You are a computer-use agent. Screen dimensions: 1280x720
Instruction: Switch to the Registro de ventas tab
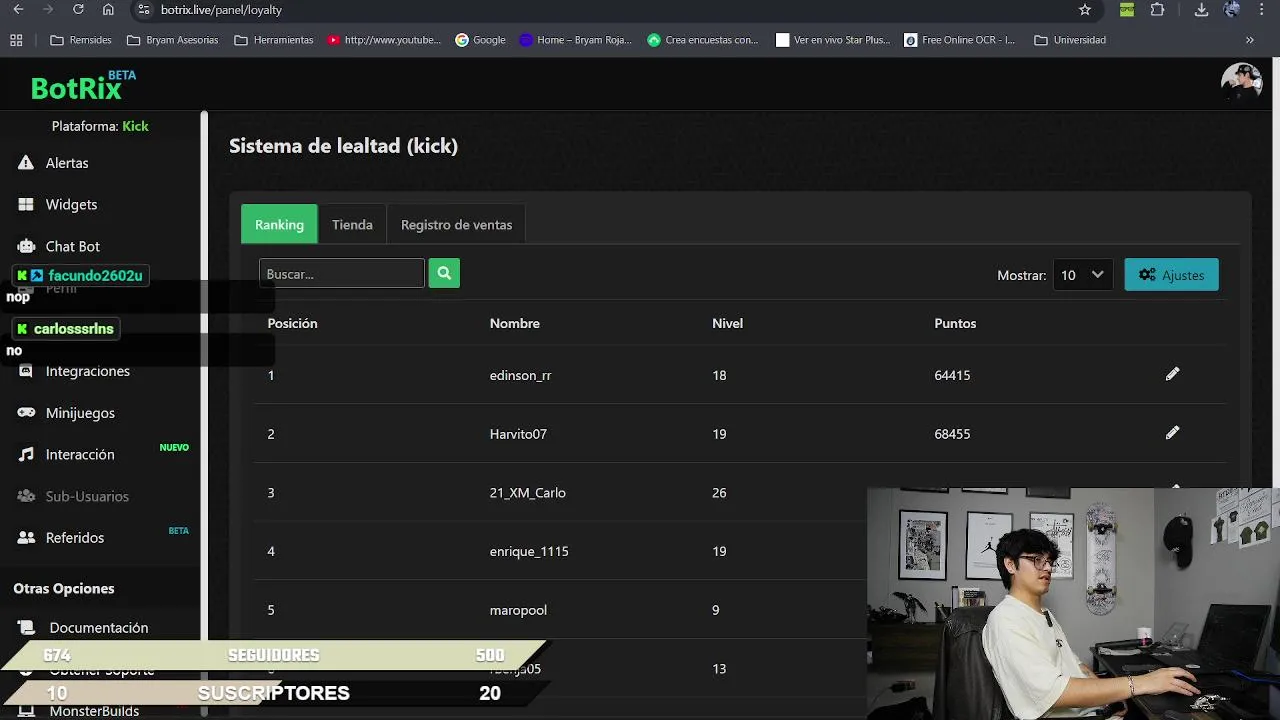click(456, 224)
